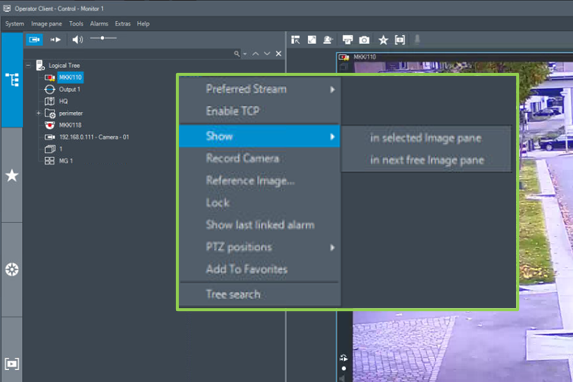The image size is (573, 382).
Task: Collapse the Logical Tree node
Action: click(28, 65)
